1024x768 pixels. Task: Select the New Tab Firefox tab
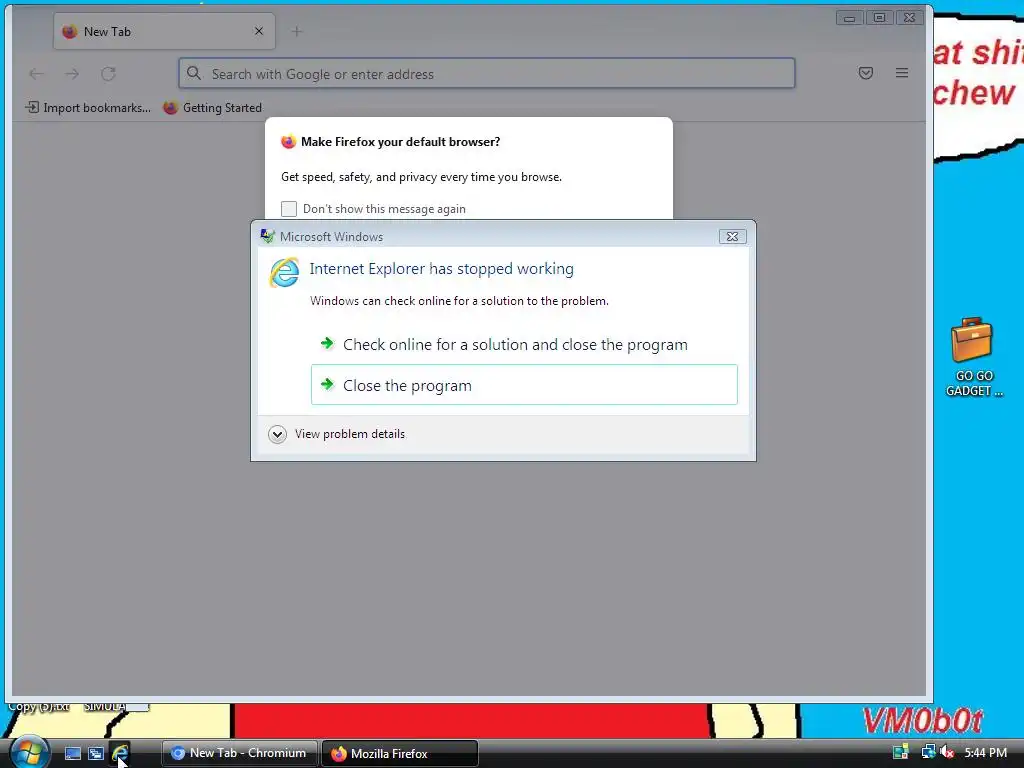(x=164, y=31)
